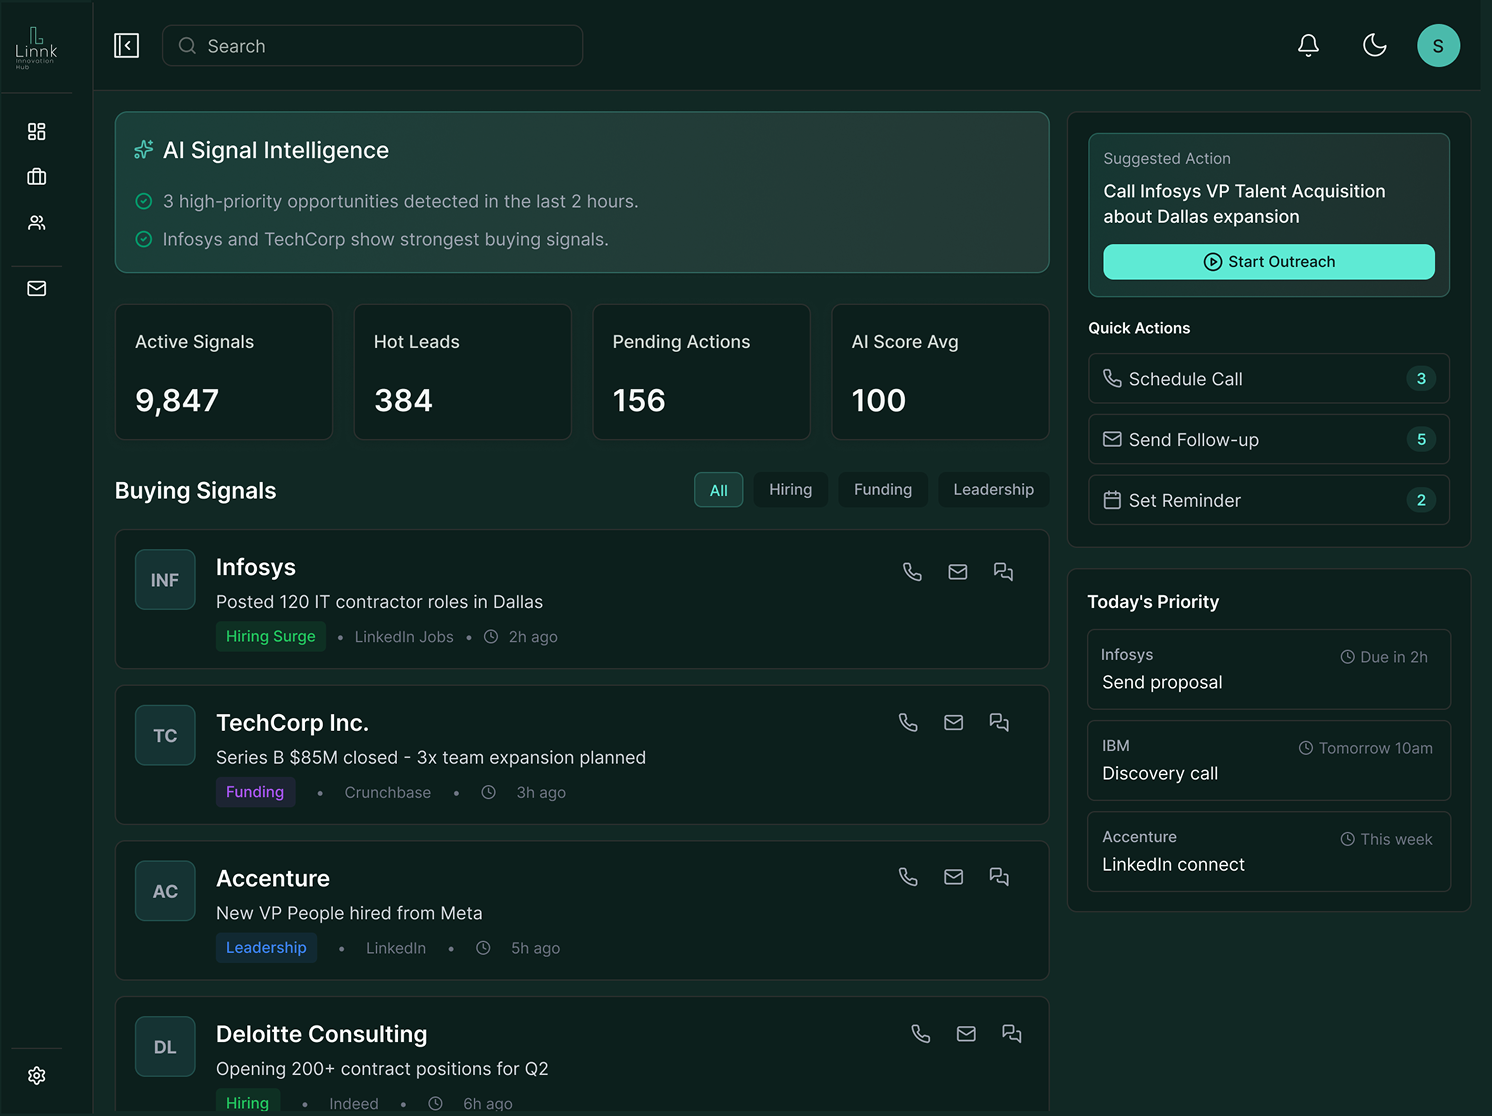Select the Hiring filter tab

pyautogui.click(x=791, y=490)
